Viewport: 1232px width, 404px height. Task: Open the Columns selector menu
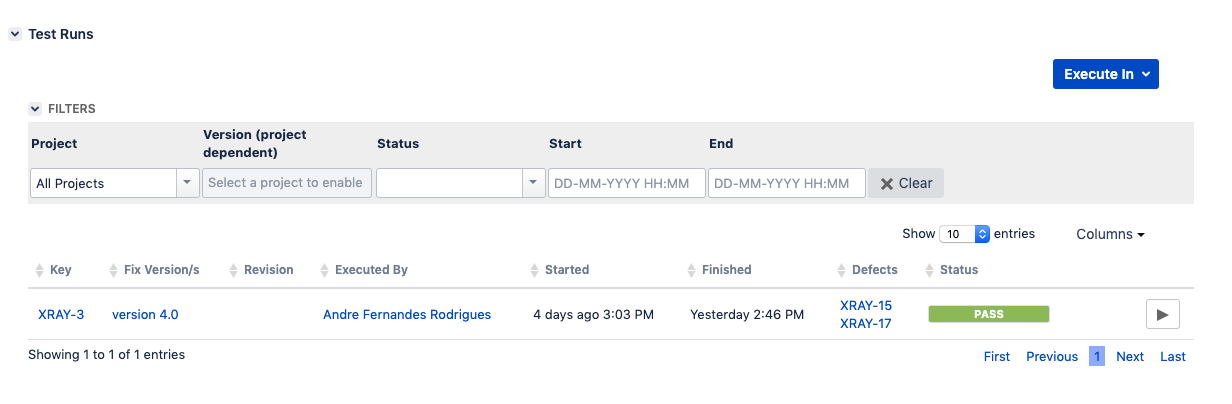pyautogui.click(x=1110, y=234)
